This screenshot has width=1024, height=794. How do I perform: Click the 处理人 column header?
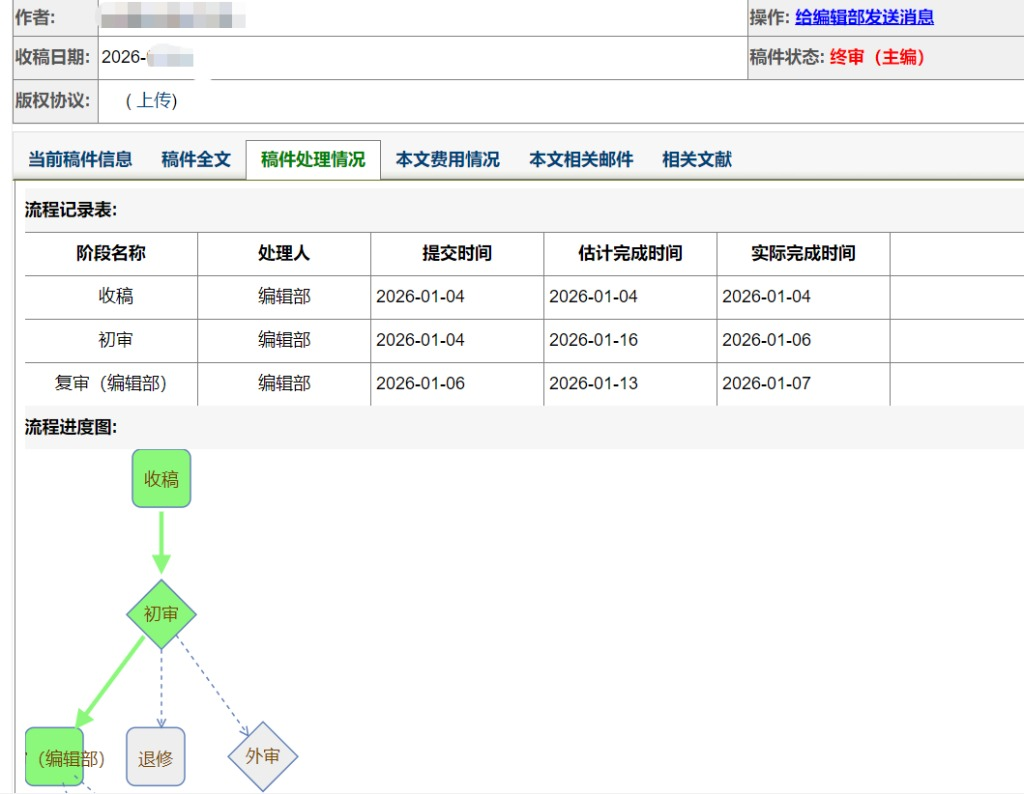tap(284, 254)
